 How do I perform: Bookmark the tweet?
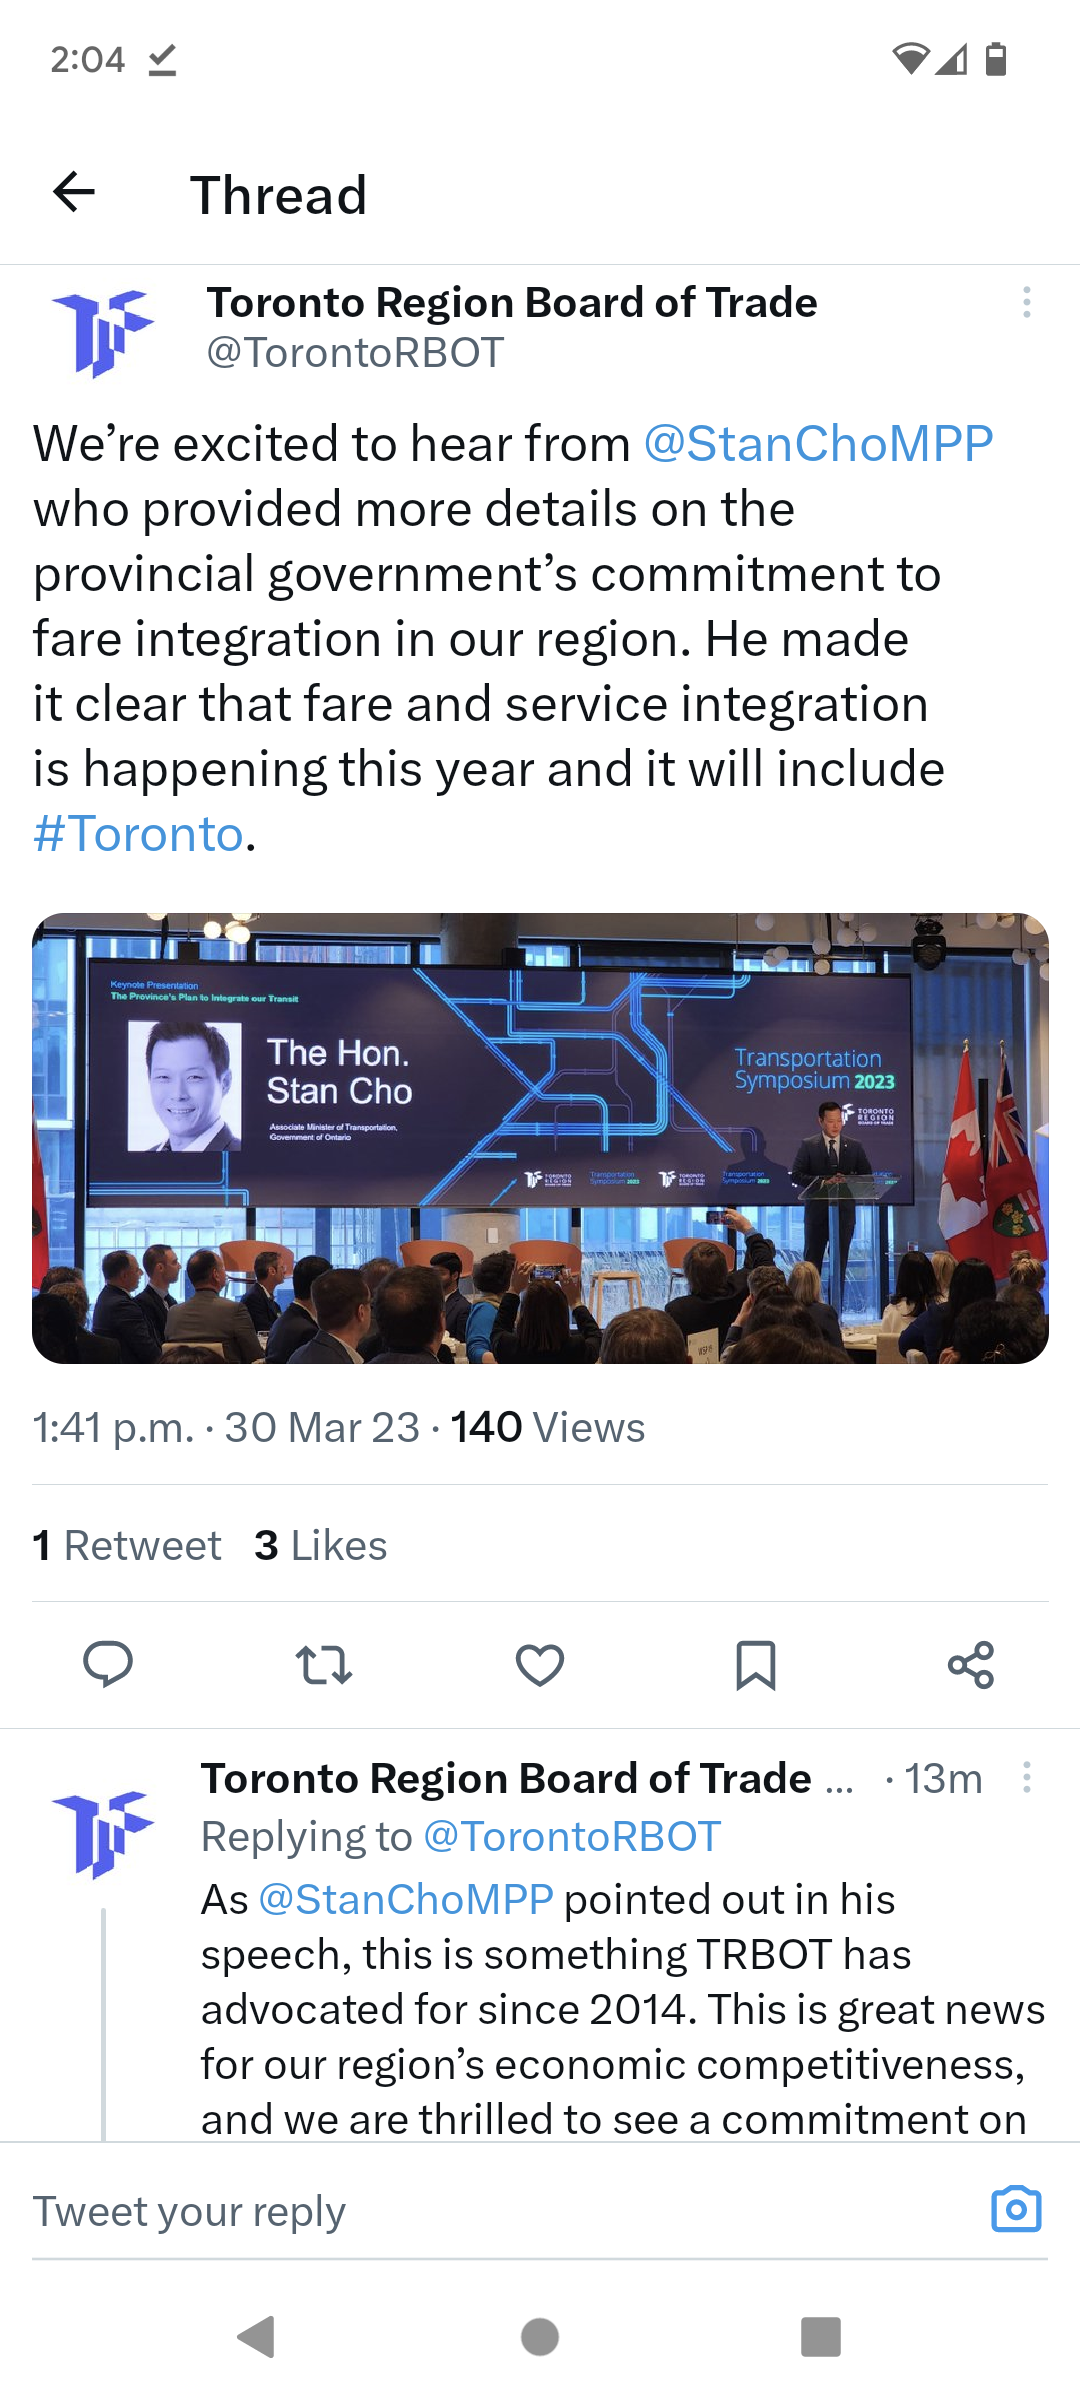755,1663
